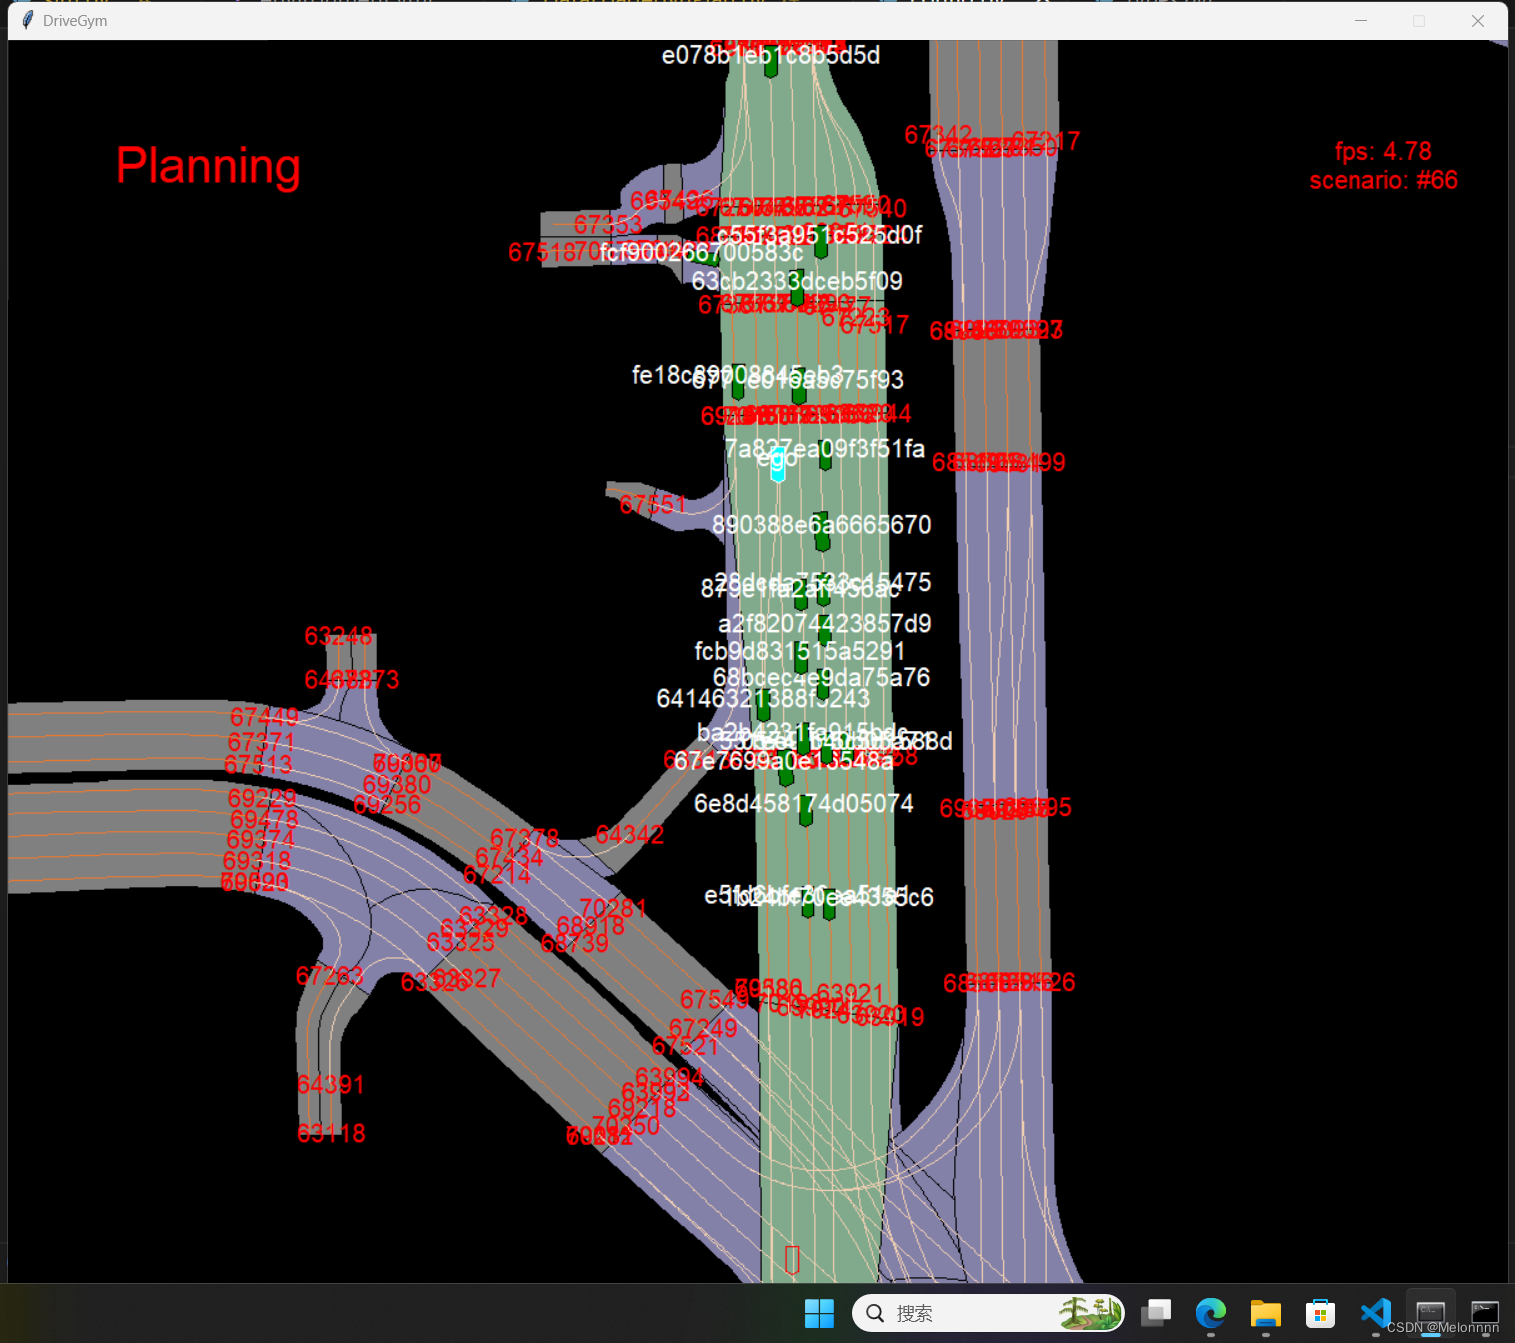
Task: Click the Planning mode label
Action: 208,166
